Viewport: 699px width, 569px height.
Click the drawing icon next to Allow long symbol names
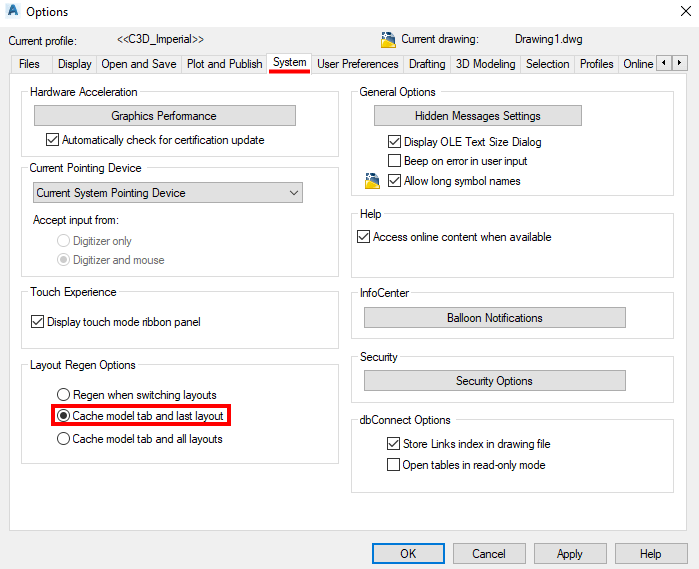(x=372, y=181)
